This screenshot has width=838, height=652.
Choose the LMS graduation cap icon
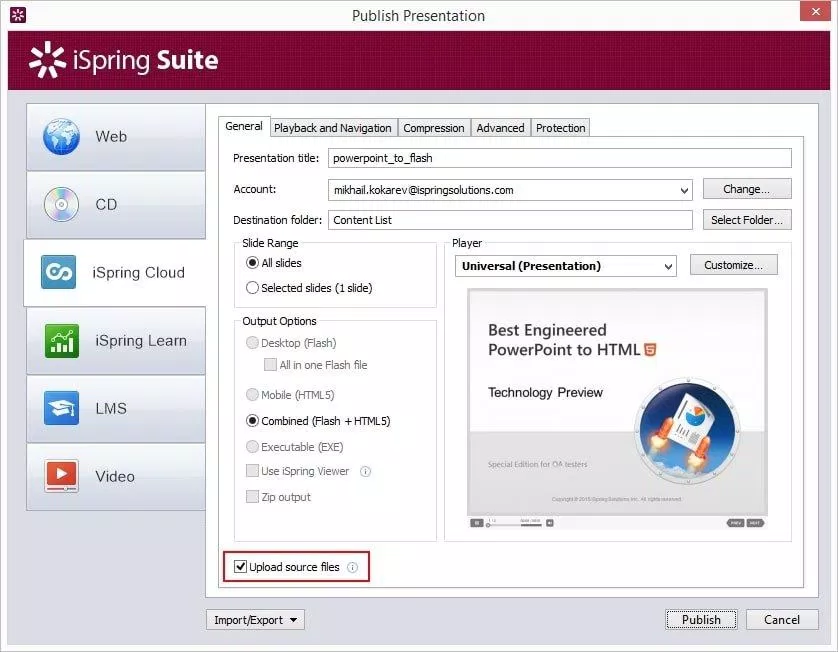[x=61, y=408]
